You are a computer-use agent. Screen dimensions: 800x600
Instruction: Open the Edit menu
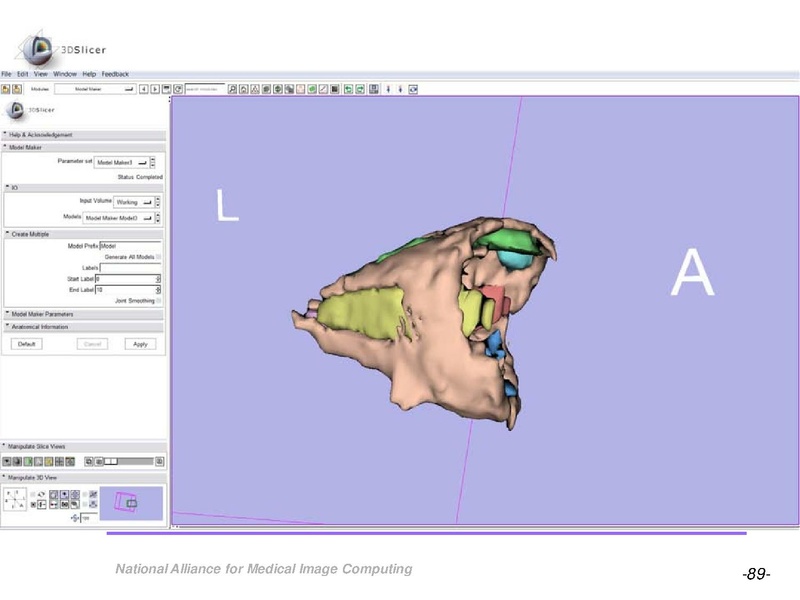pyautogui.click(x=22, y=74)
